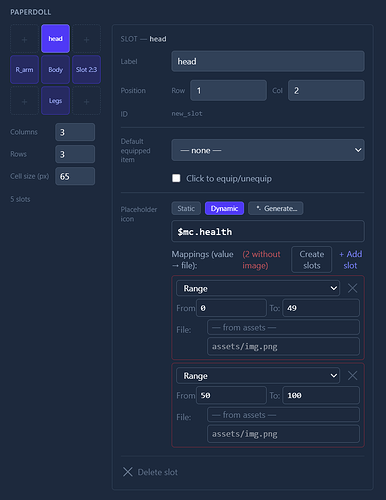Click the new_slot ID text

coord(187,114)
